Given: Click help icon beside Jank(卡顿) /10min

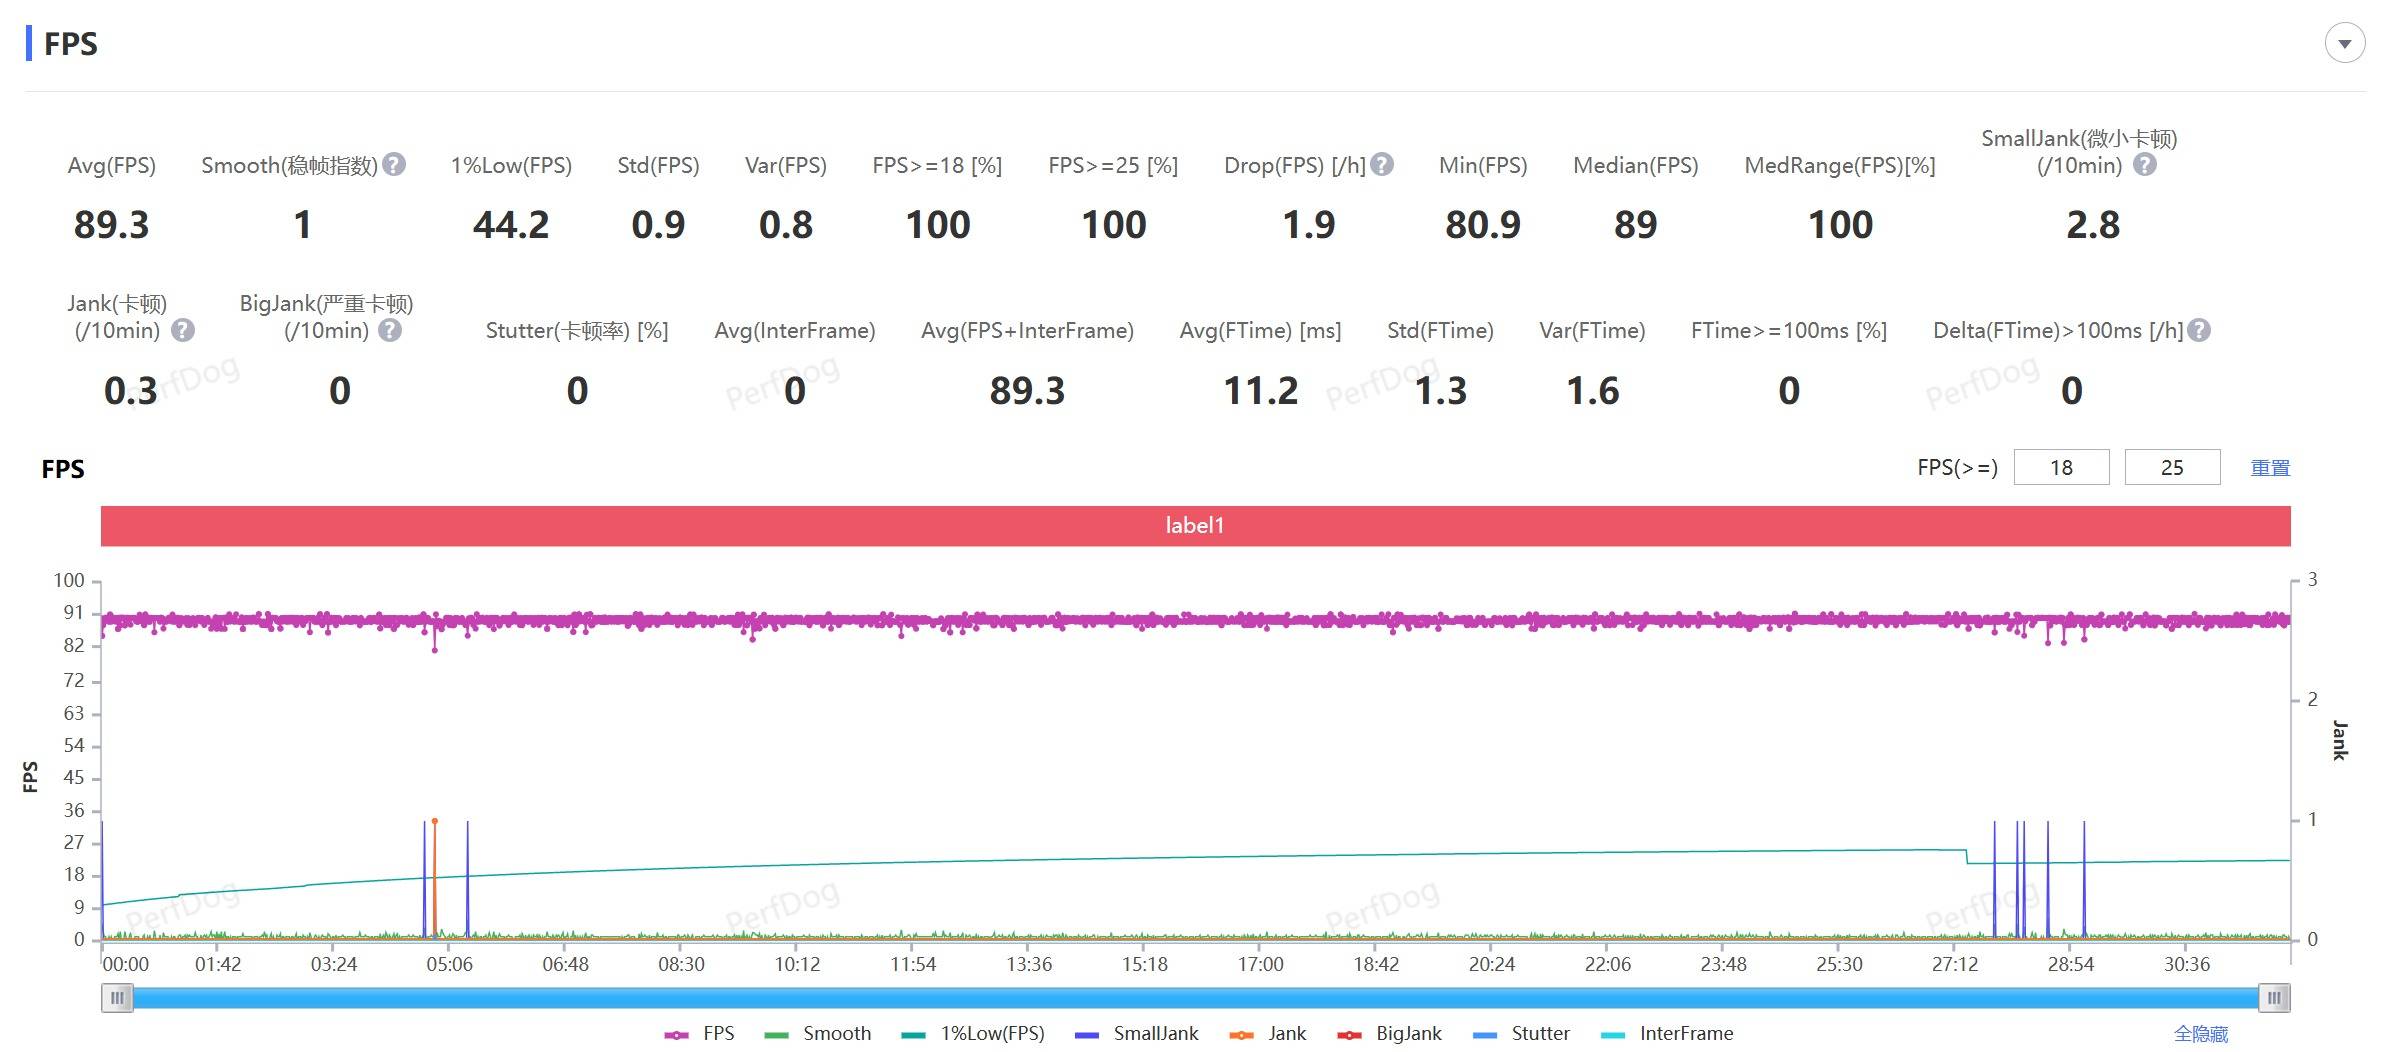Looking at the screenshot, I should (183, 330).
